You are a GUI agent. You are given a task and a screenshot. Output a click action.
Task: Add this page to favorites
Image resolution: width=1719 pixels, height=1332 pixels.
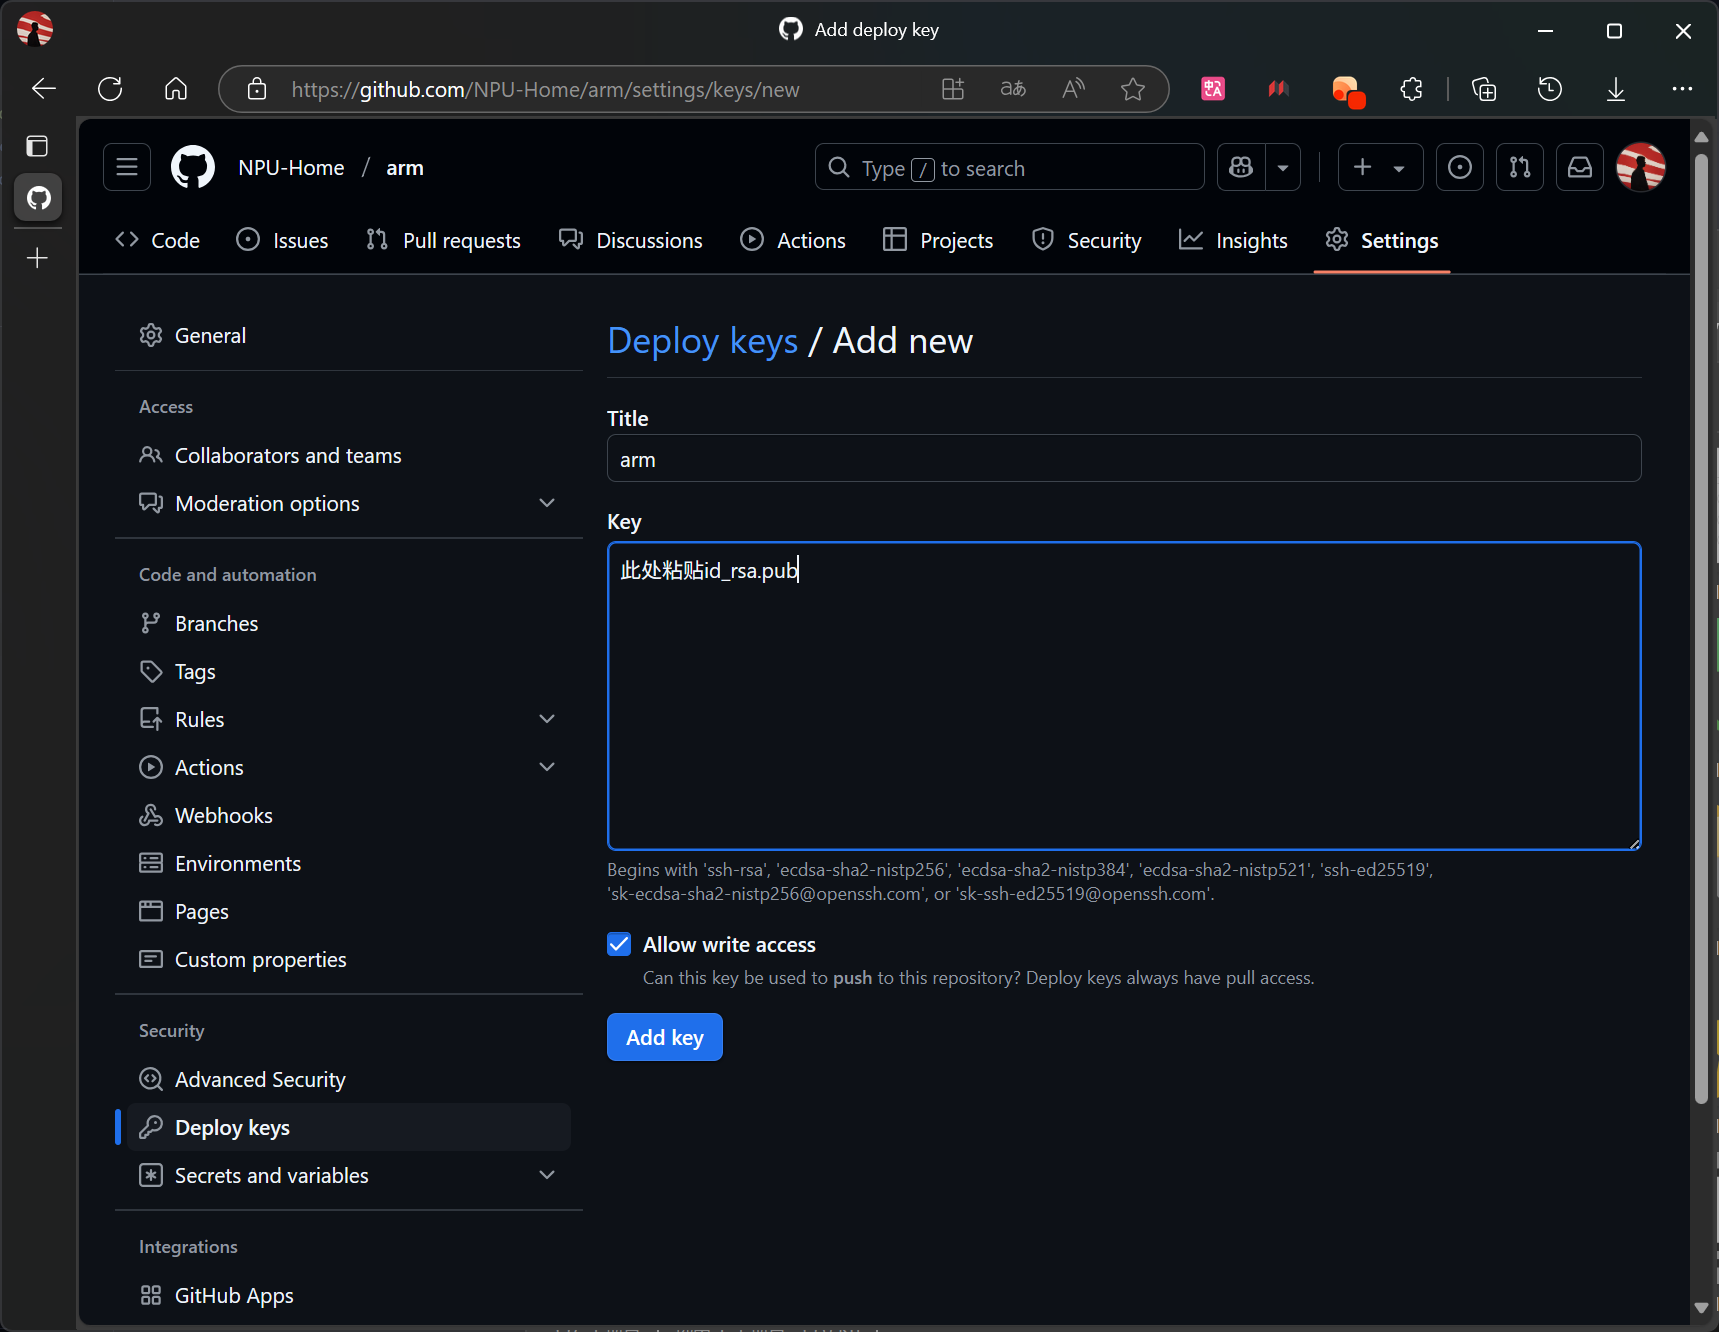point(1133,89)
